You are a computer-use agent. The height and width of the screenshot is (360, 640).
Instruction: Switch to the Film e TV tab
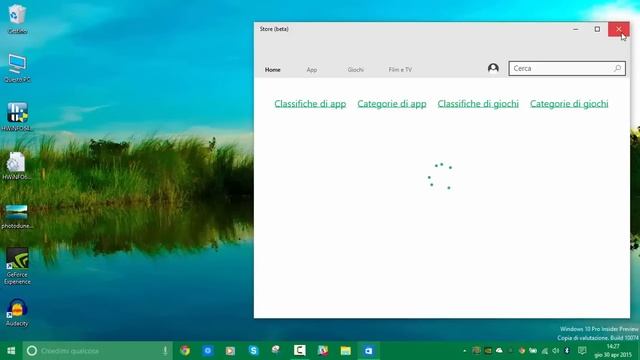click(400, 70)
